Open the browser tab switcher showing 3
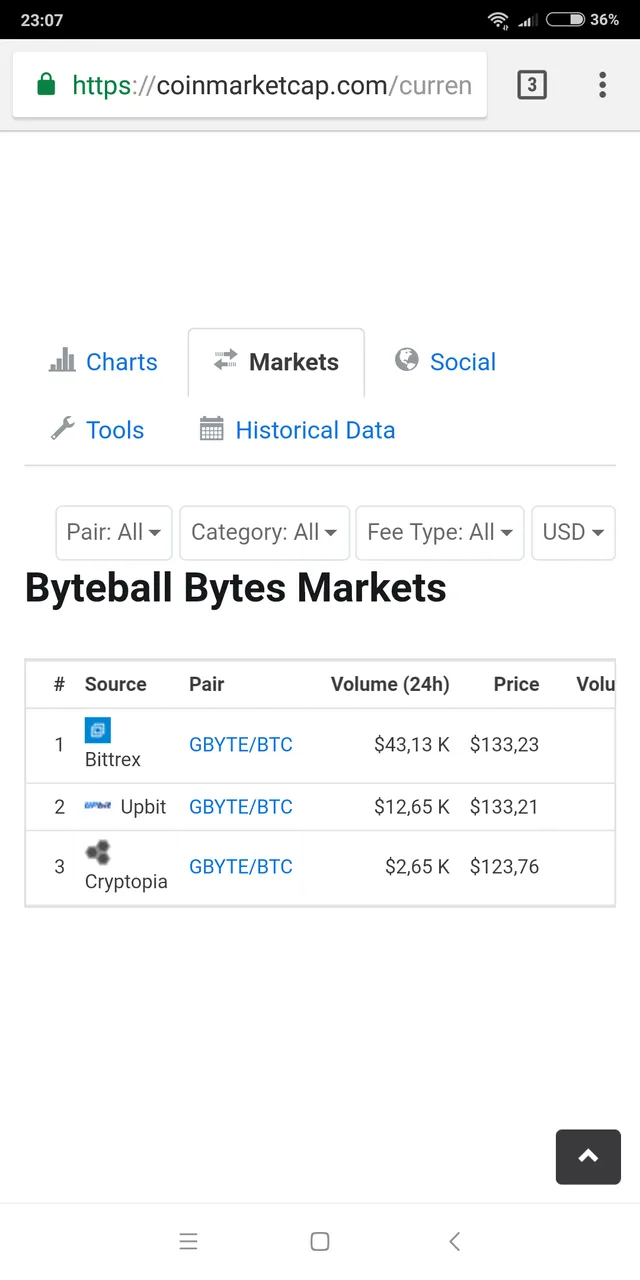This screenshot has height=1280, width=640. pos(532,85)
